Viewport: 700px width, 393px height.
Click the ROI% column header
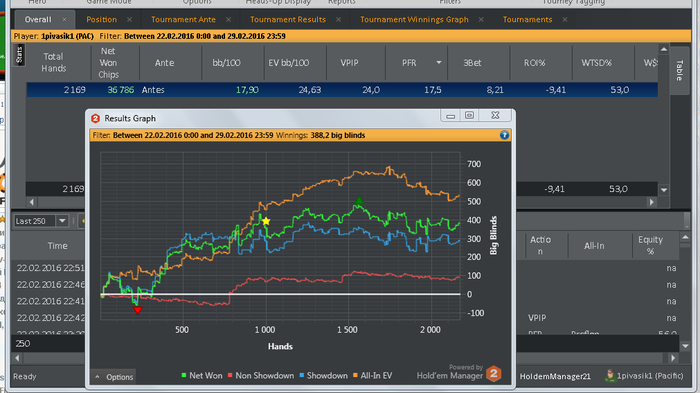(534, 63)
